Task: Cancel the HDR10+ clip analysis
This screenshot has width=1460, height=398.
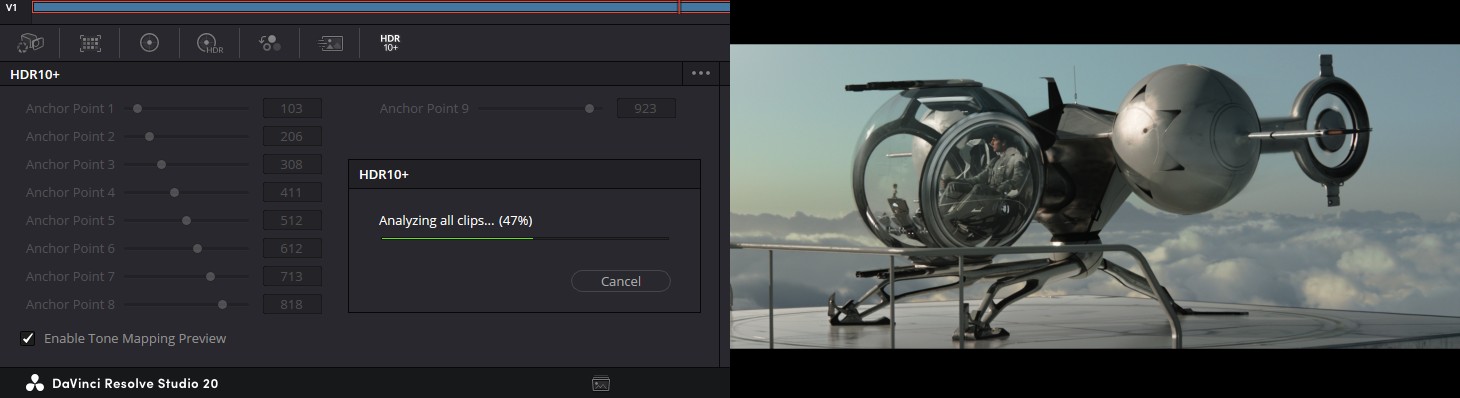Action: (x=620, y=281)
